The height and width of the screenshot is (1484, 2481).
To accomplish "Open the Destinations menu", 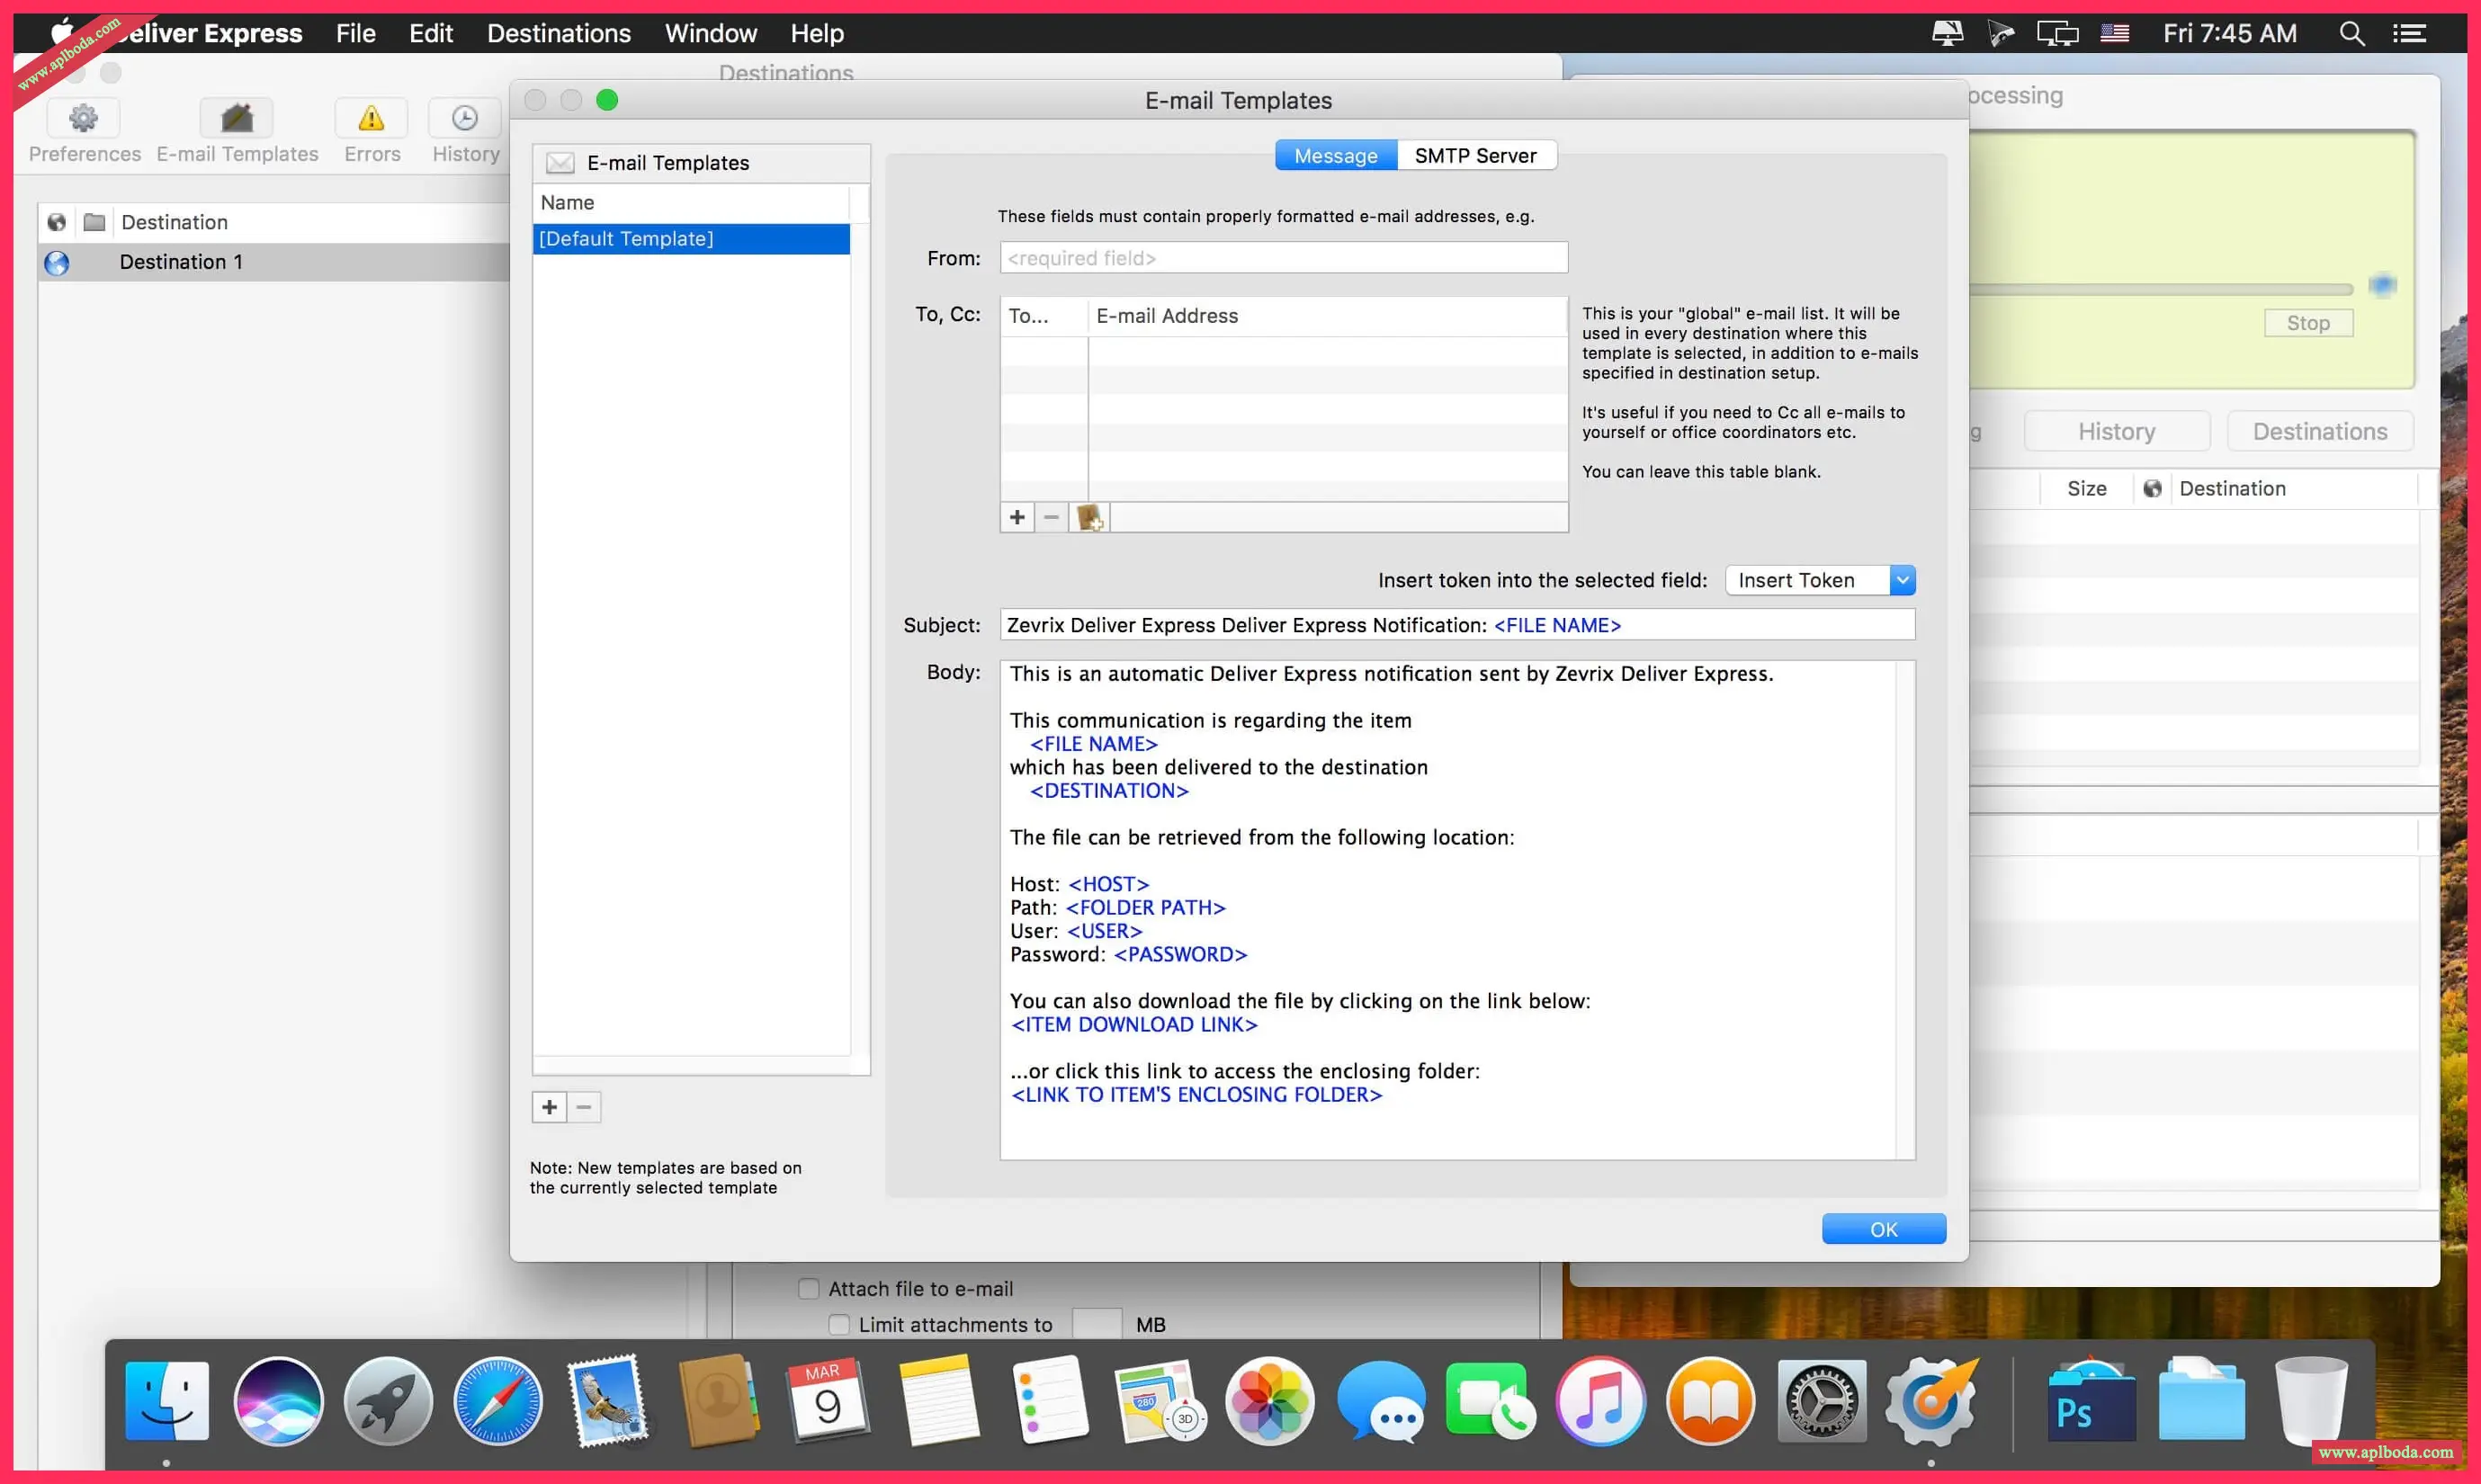I will 558,34.
